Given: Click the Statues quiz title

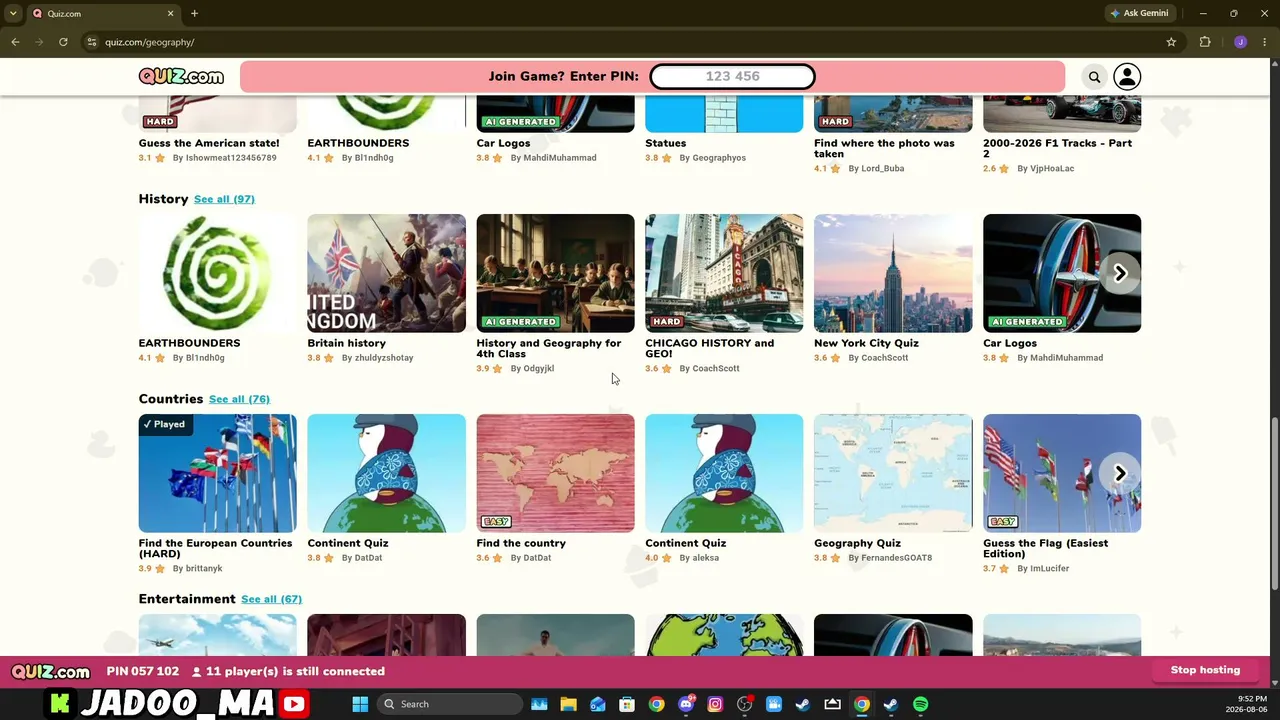Looking at the screenshot, I should point(665,143).
